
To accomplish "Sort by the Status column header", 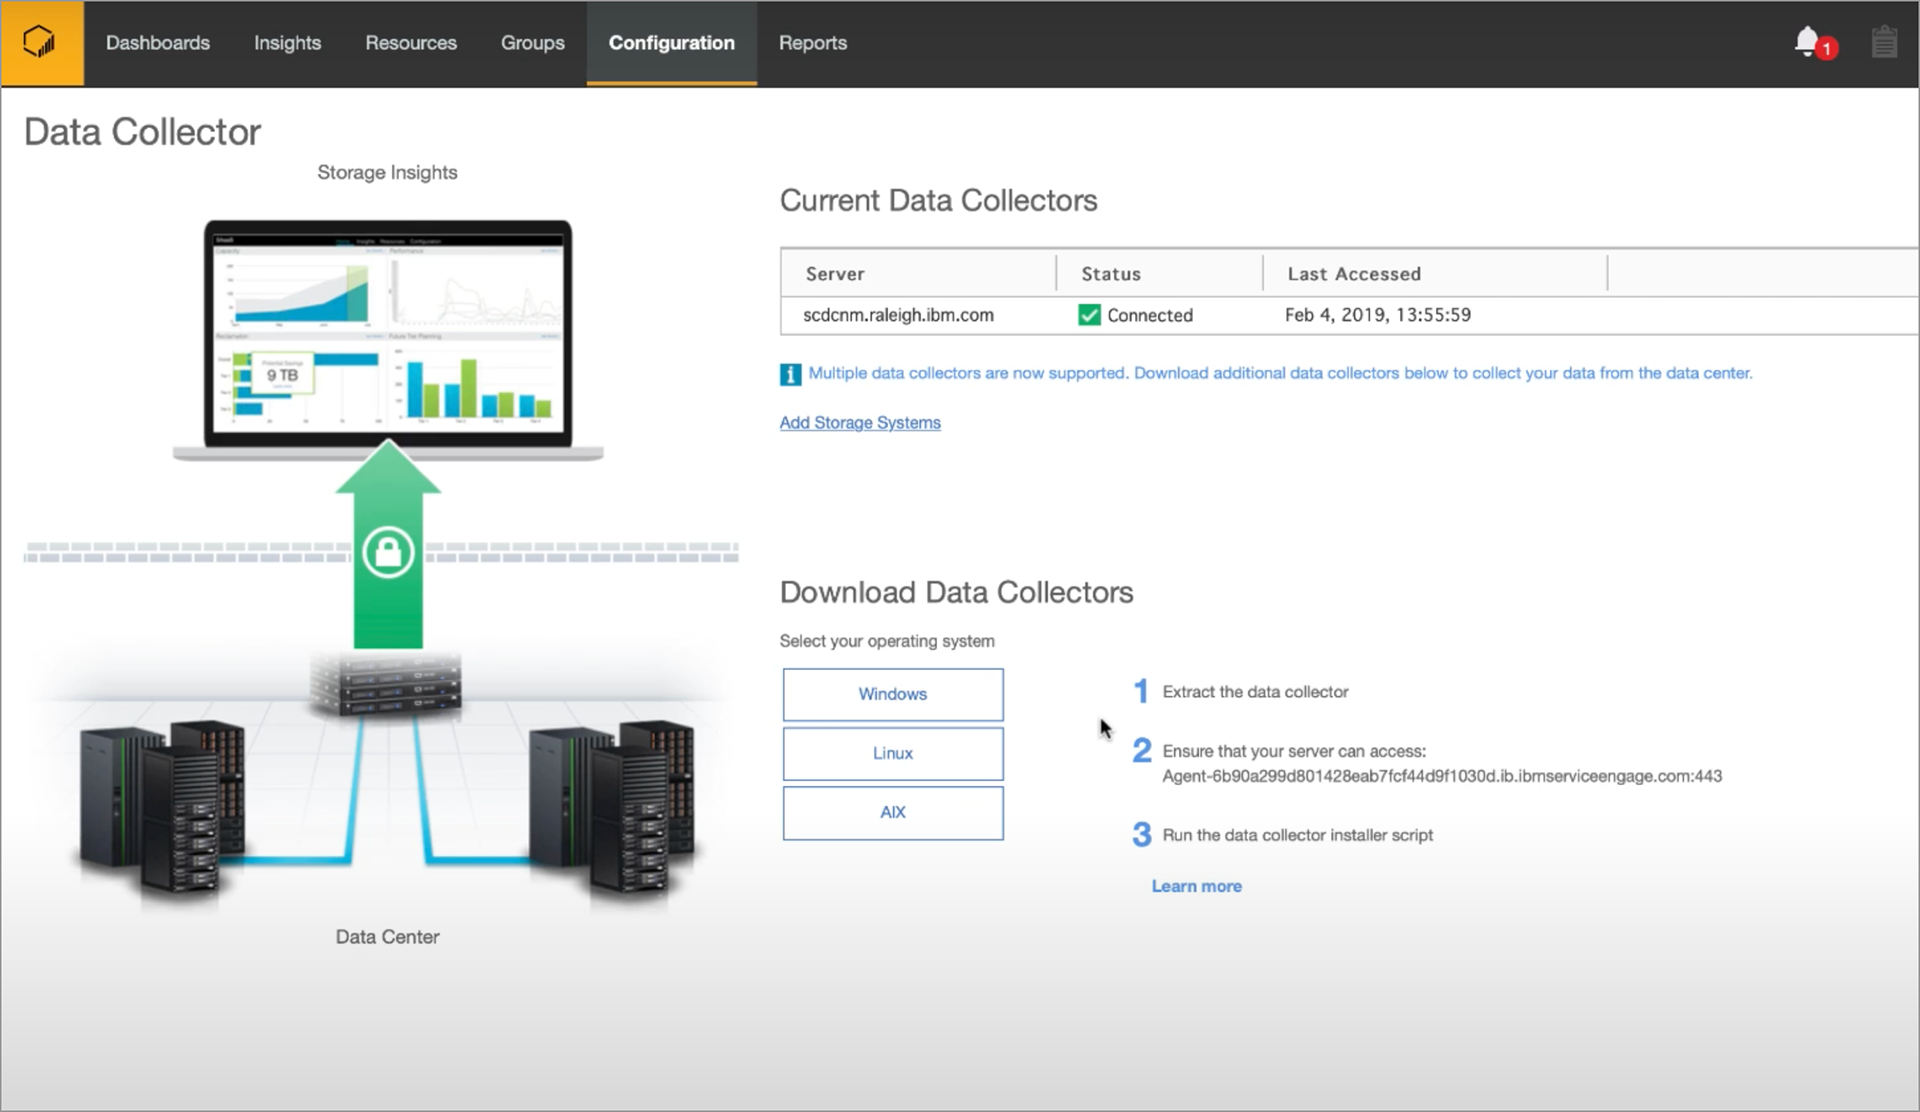I will 1111,274.
